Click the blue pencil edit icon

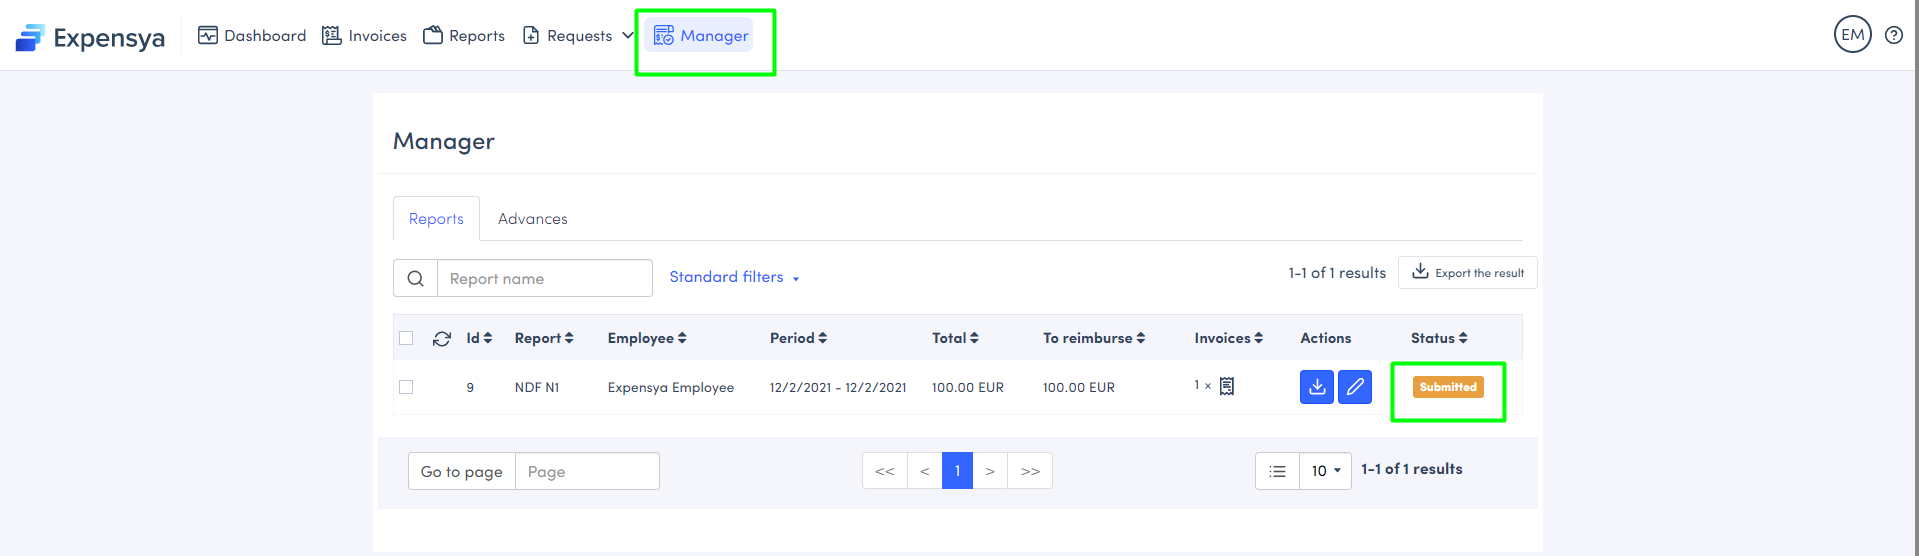click(1355, 387)
